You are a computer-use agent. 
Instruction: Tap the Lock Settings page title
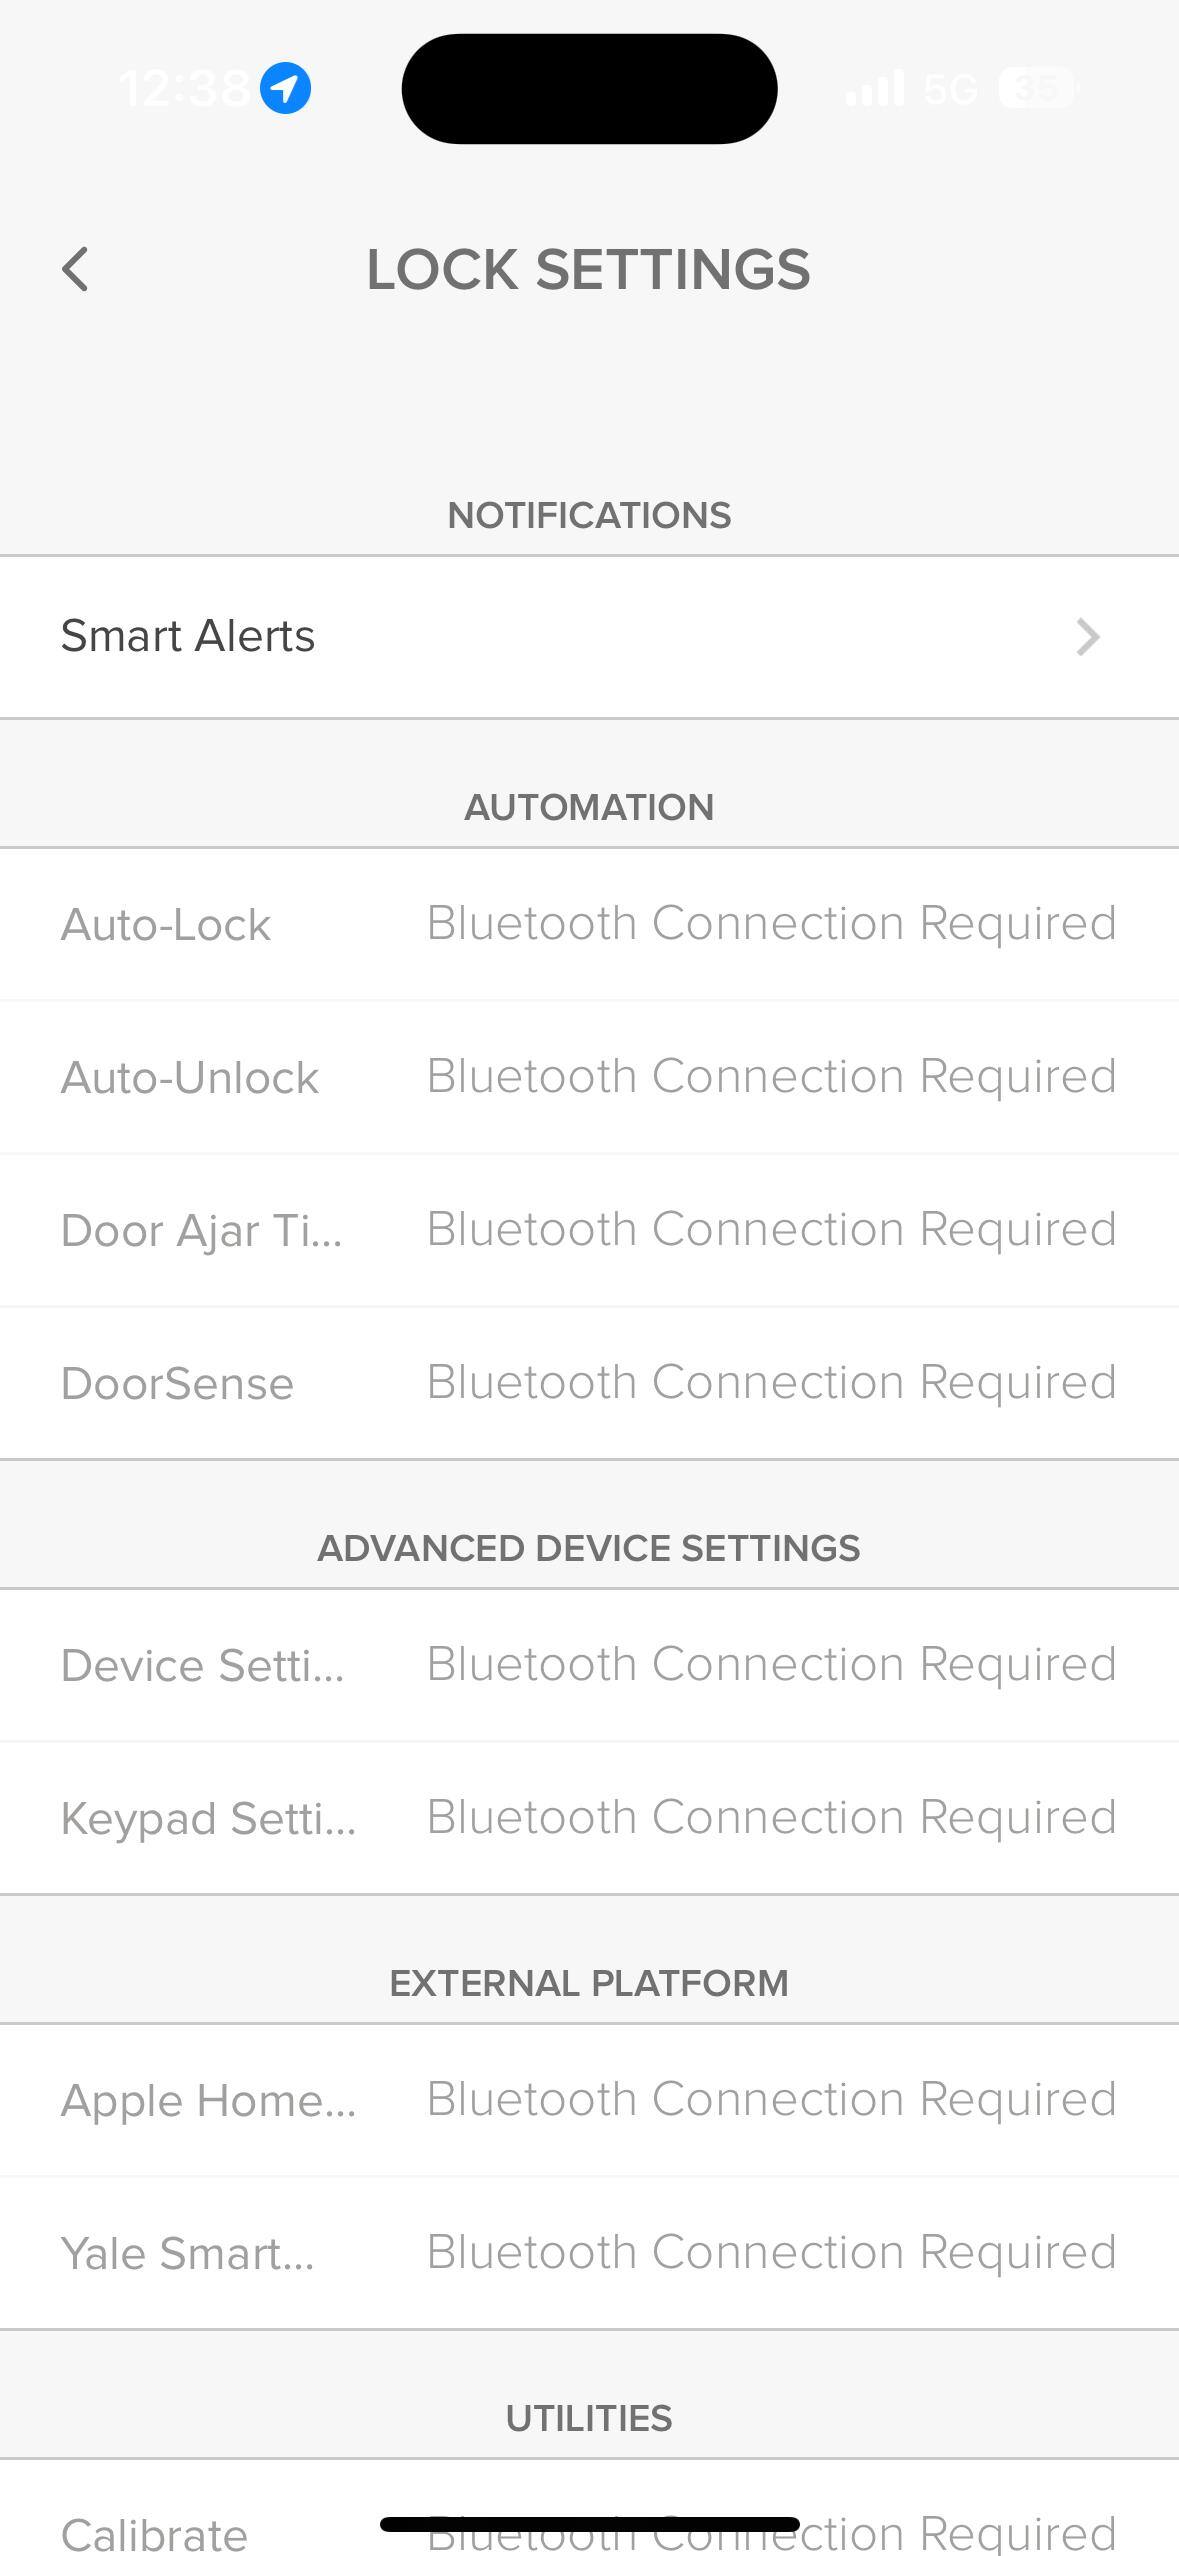point(588,270)
